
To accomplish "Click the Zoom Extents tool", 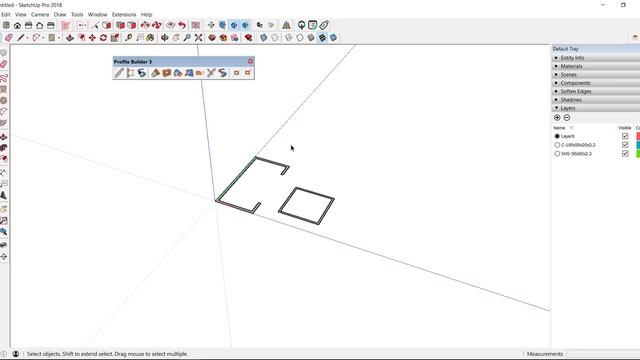I will [198, 38].
